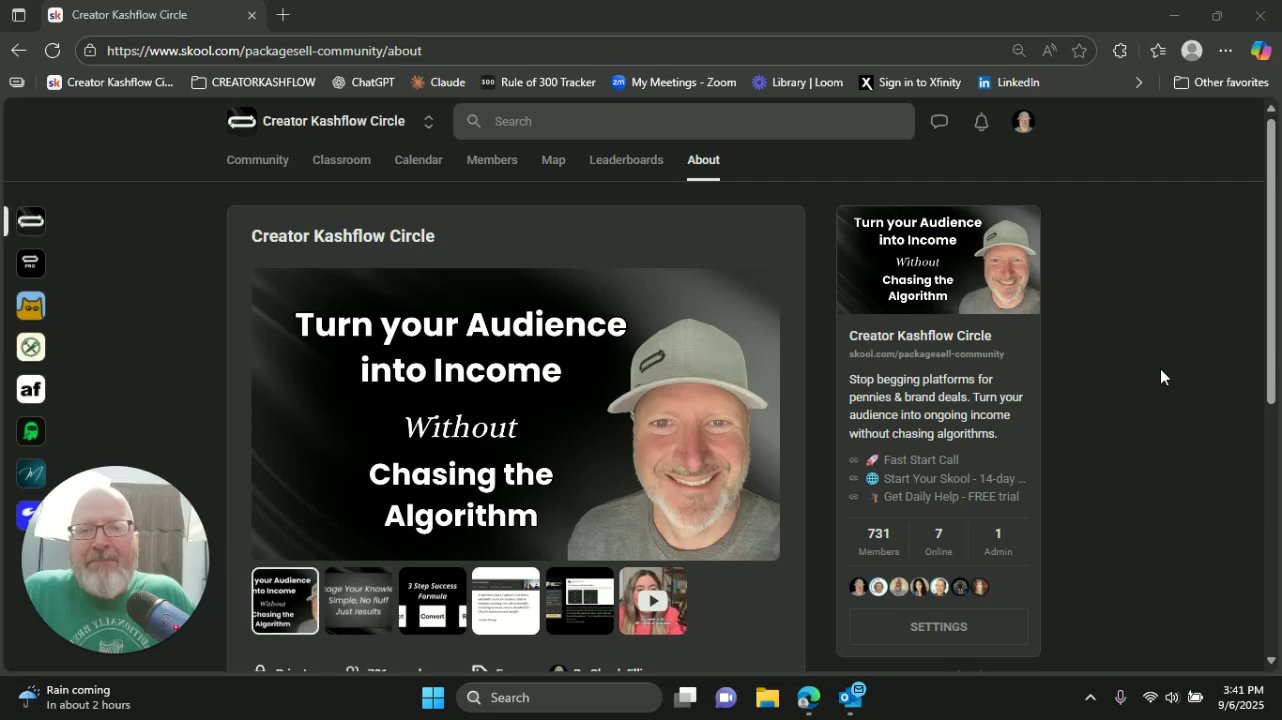This screenshot has height=720, width=1282.
Task: Open the green ghost group icon
Action: point(31,431)
